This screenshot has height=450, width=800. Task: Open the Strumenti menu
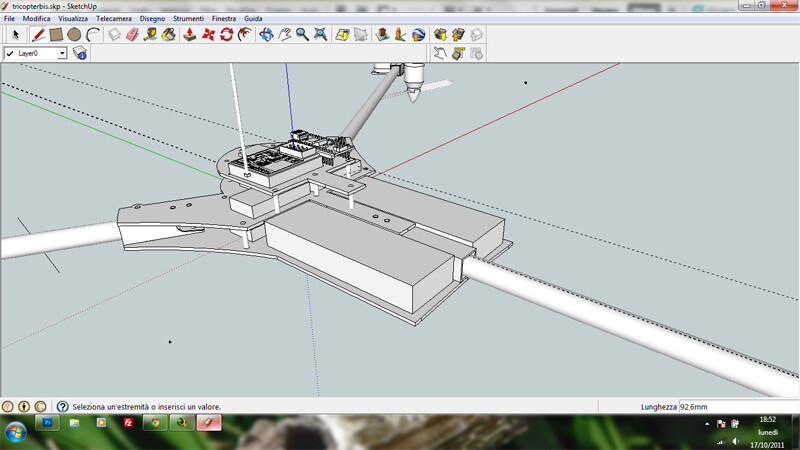click(x=188, y=19)
